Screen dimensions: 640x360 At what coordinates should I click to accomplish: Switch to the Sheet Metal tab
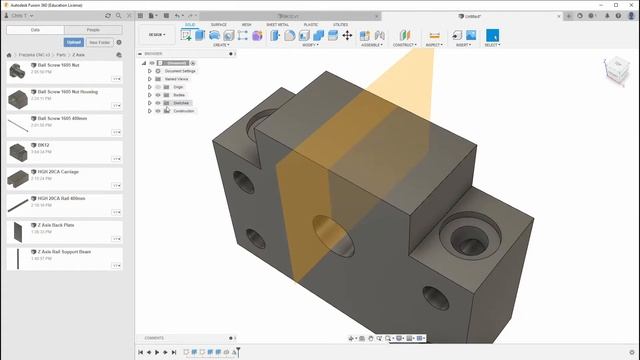tap(278, 24)
